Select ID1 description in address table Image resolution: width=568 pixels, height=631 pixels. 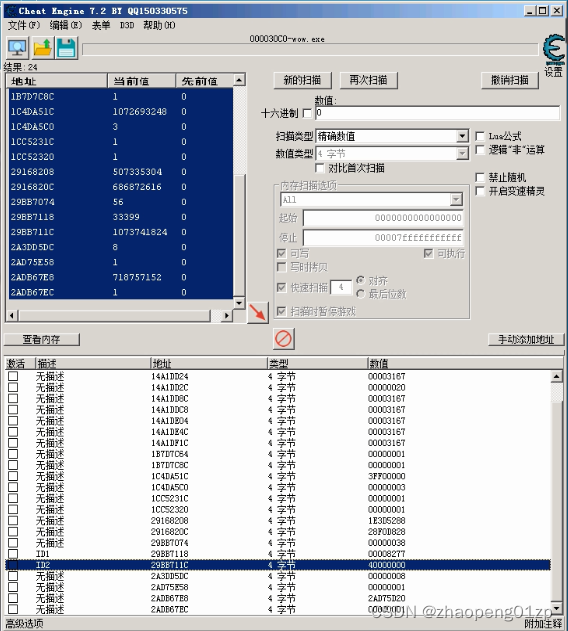[43, 554]
